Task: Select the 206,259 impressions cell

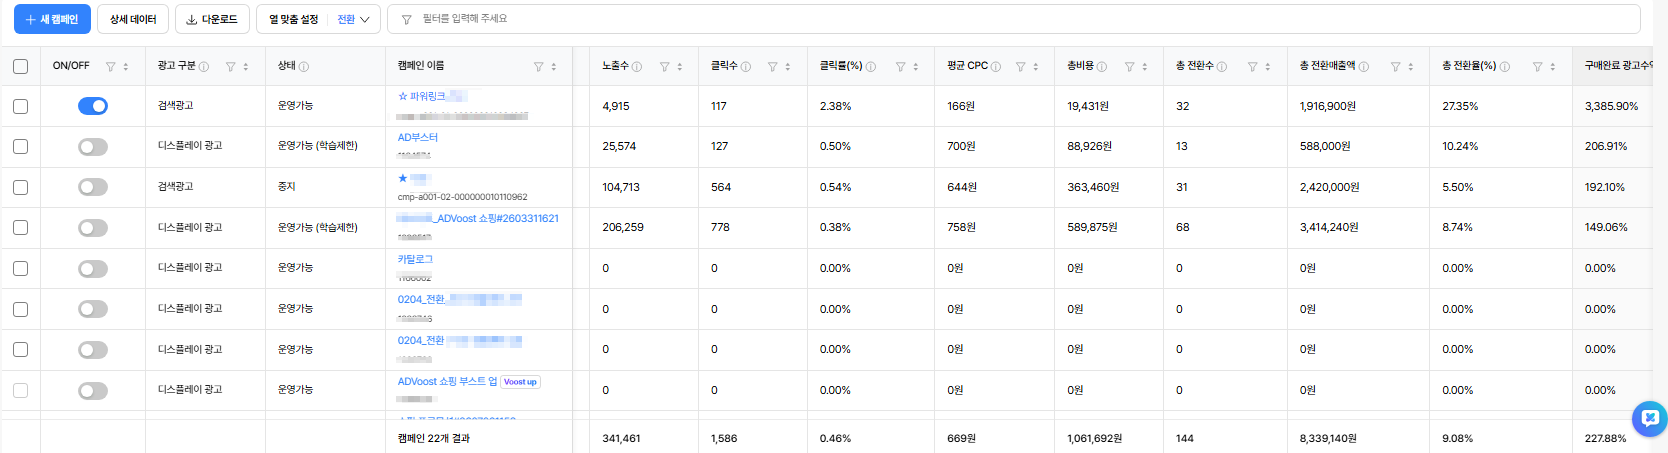Action: [x=623, y=228]
